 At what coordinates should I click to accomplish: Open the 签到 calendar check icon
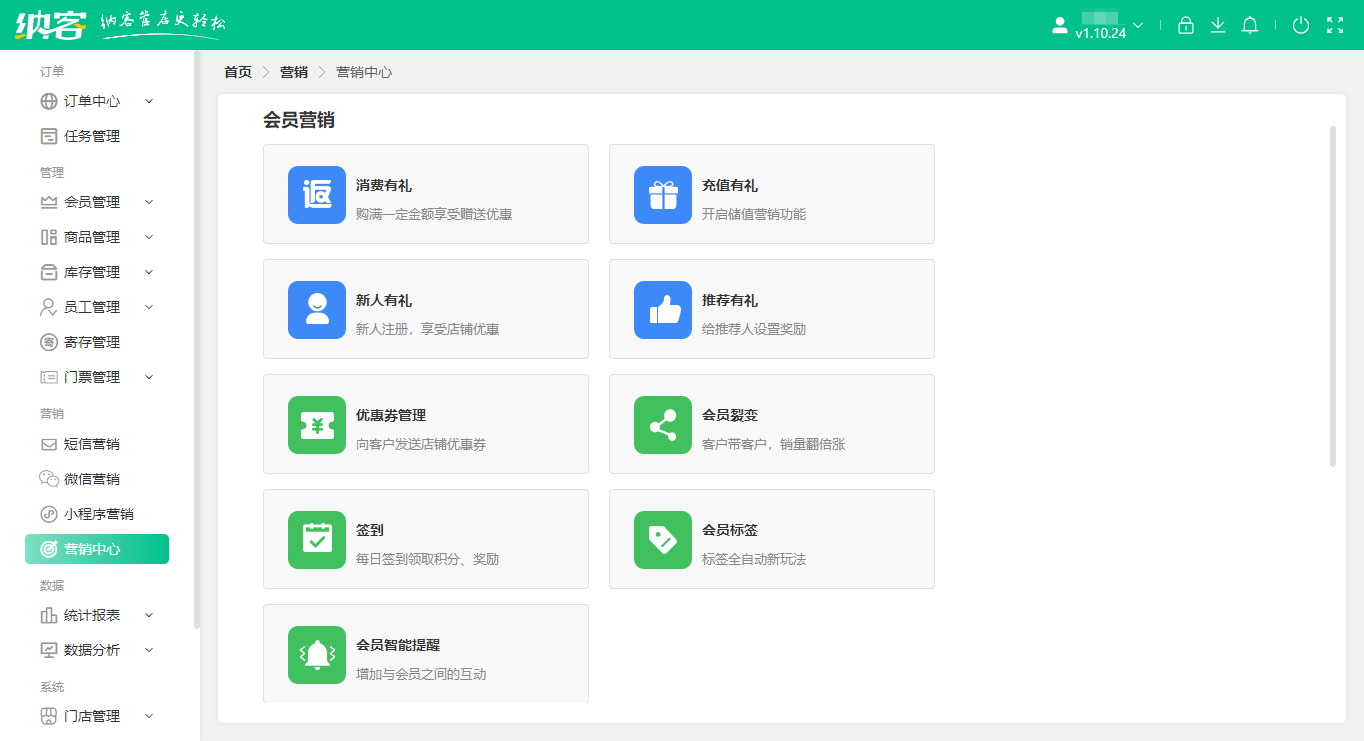[x=317, y=540]
